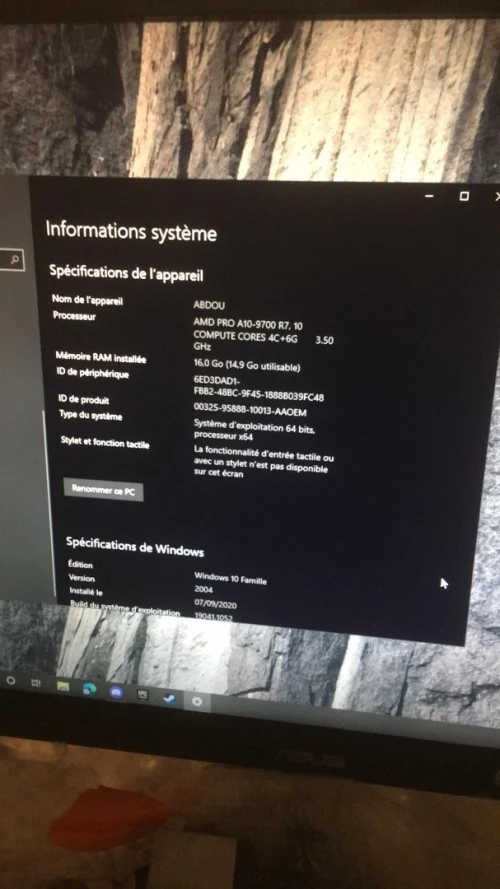
Task: Click the Processeur label
Action: (74, 316)
